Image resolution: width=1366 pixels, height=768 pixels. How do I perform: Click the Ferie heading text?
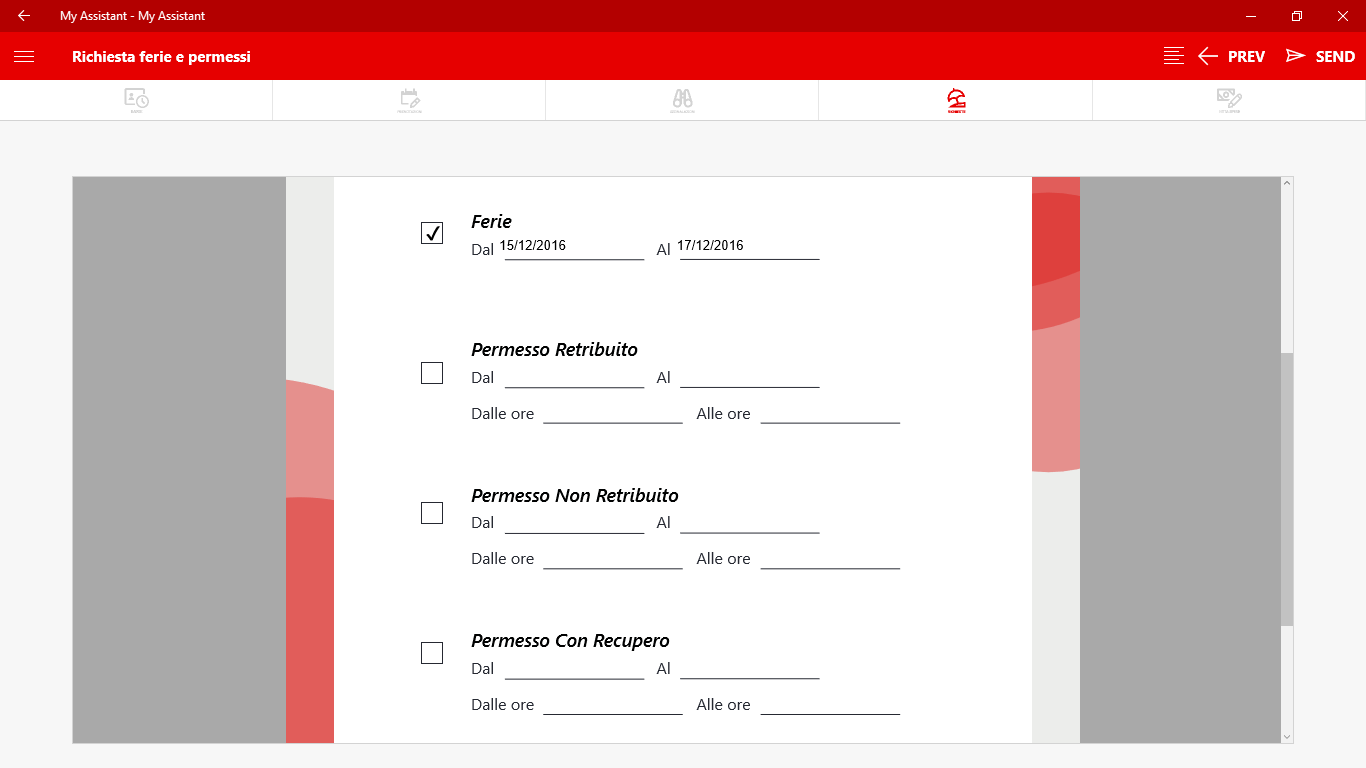coord(491,221)
